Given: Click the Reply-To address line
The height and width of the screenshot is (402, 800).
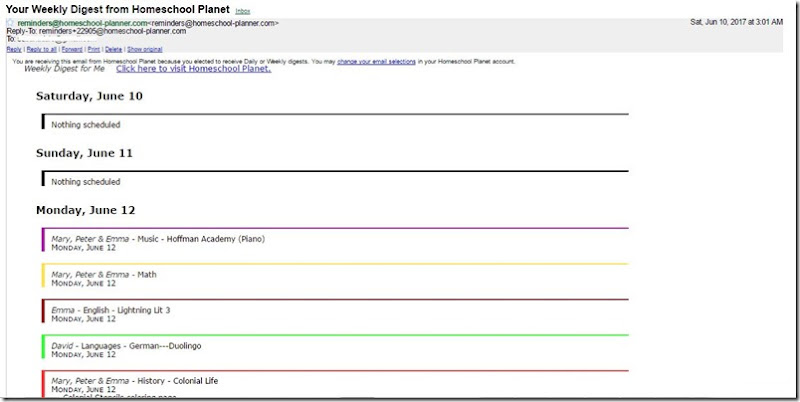Looking at the screenshot, I should (96, 31).
